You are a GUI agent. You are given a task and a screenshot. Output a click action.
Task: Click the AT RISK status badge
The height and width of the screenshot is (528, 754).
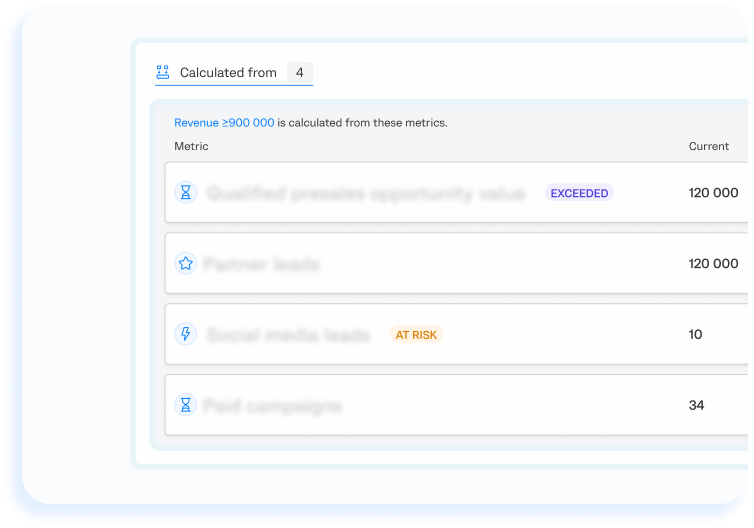[x=416, y=335]
